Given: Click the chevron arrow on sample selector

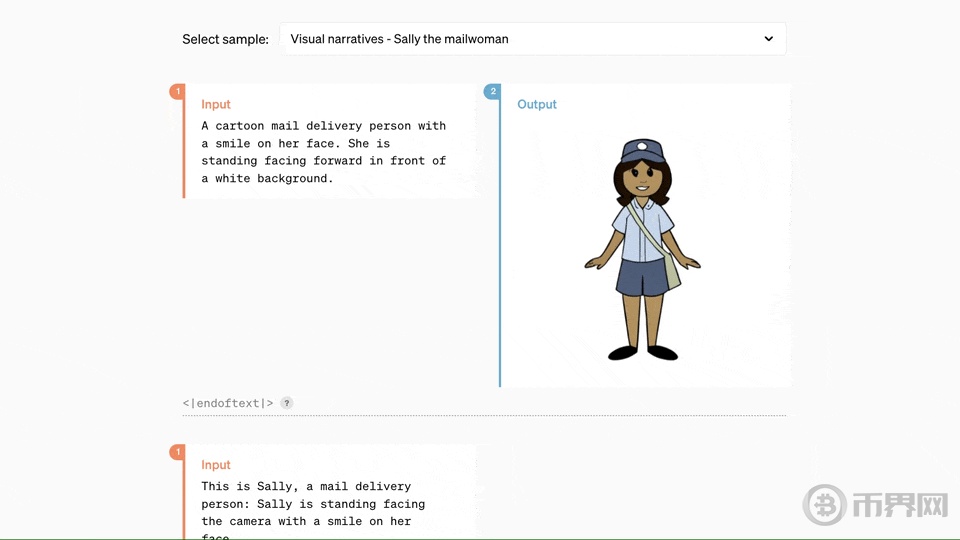Looking at the screenshot, I should [x=768, y=39].
